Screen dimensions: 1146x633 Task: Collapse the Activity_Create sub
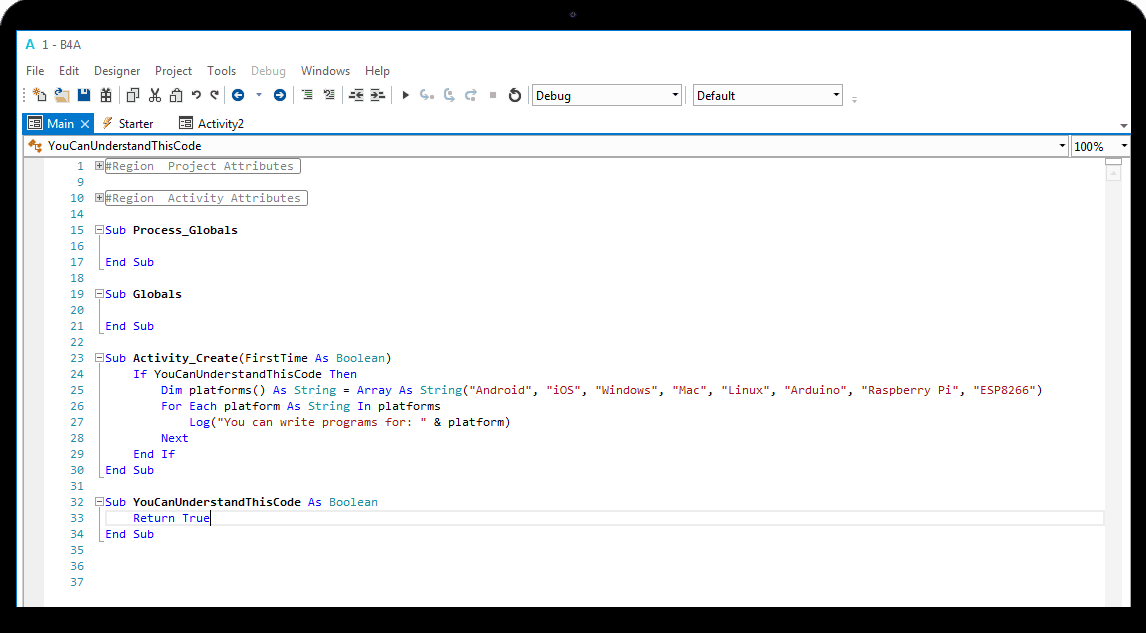(99, 358)
